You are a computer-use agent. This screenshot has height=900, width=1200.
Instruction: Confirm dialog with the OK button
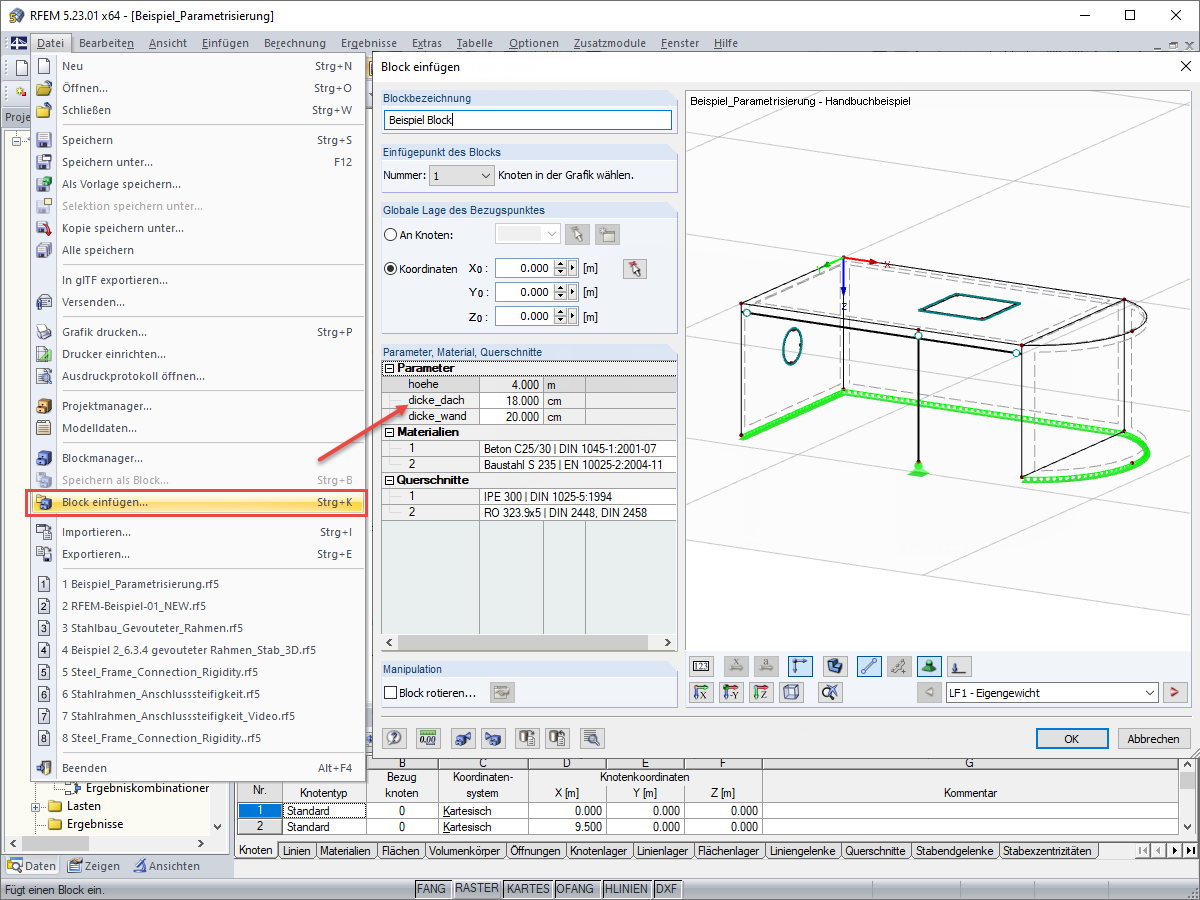point(1072,739)
